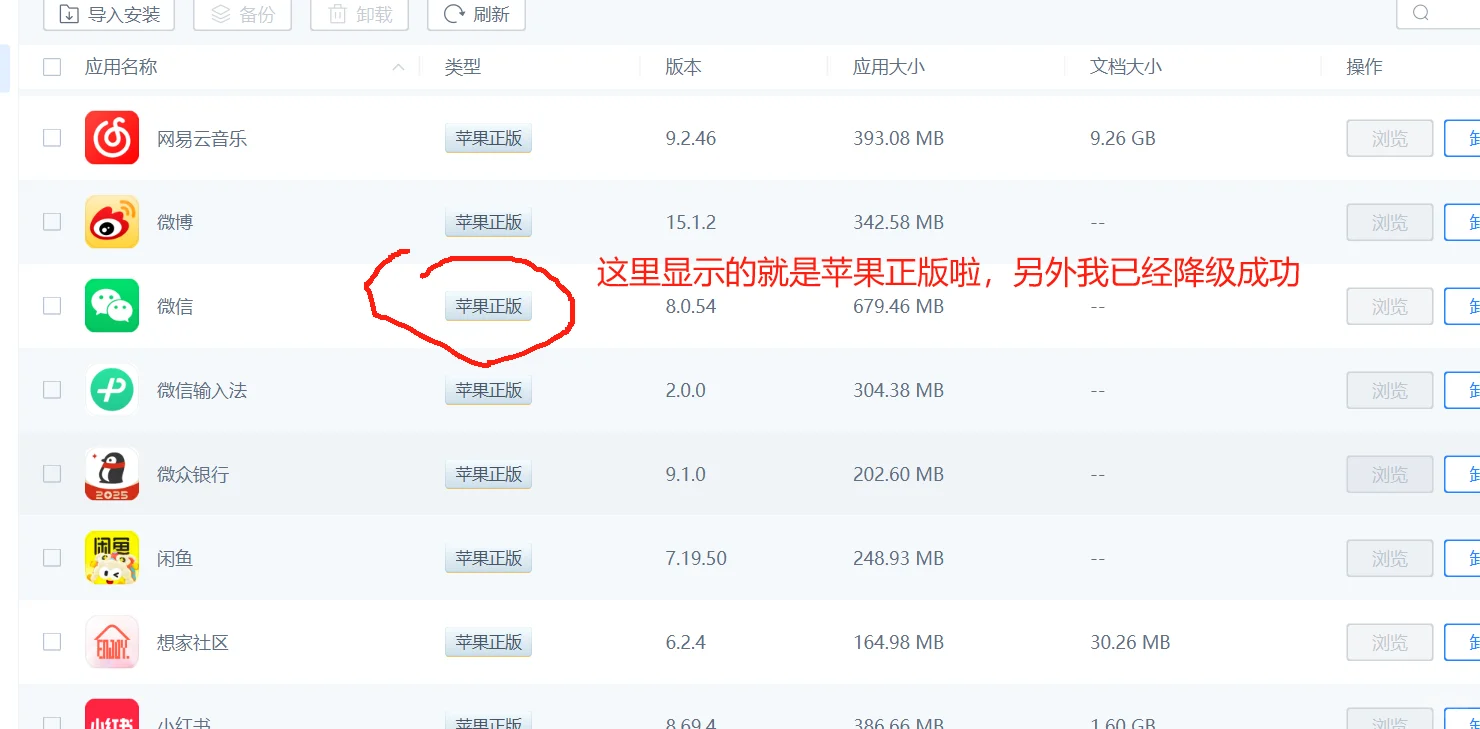Click the NetEase Cloud Music app icon
This screenshot has height=729, width=1480.
(x=111, y=137)
